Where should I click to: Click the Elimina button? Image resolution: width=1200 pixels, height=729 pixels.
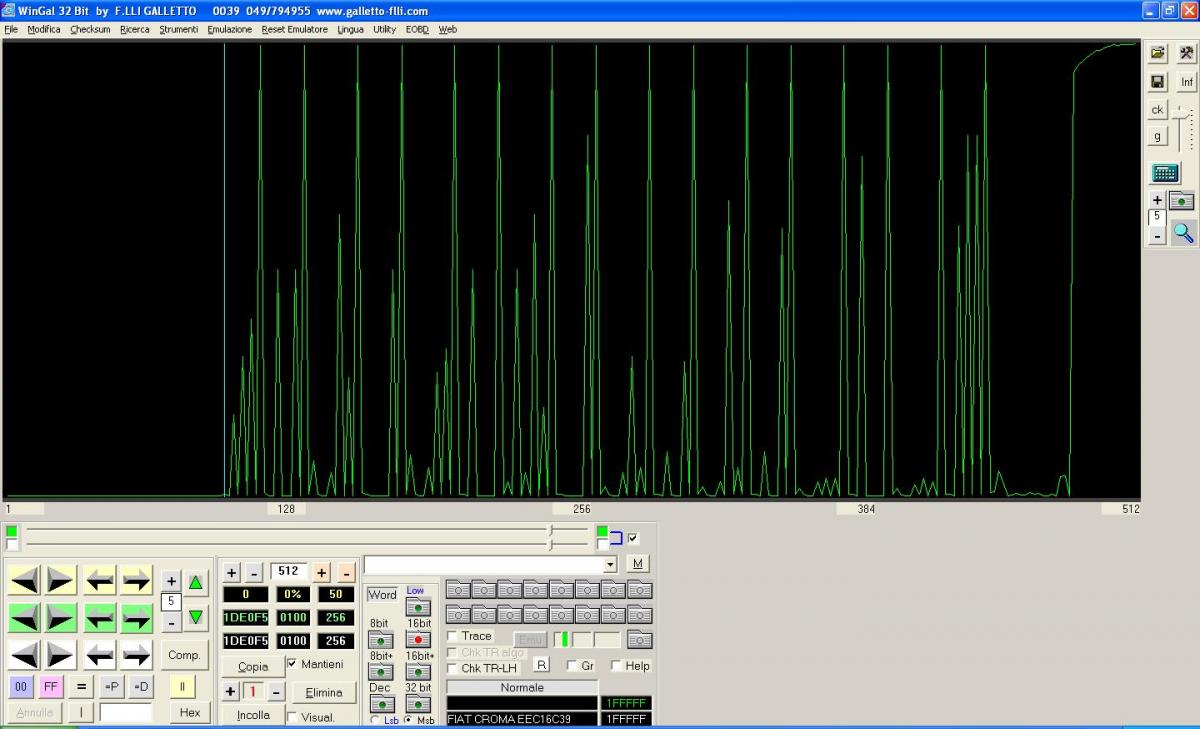[x=324, y=692]
